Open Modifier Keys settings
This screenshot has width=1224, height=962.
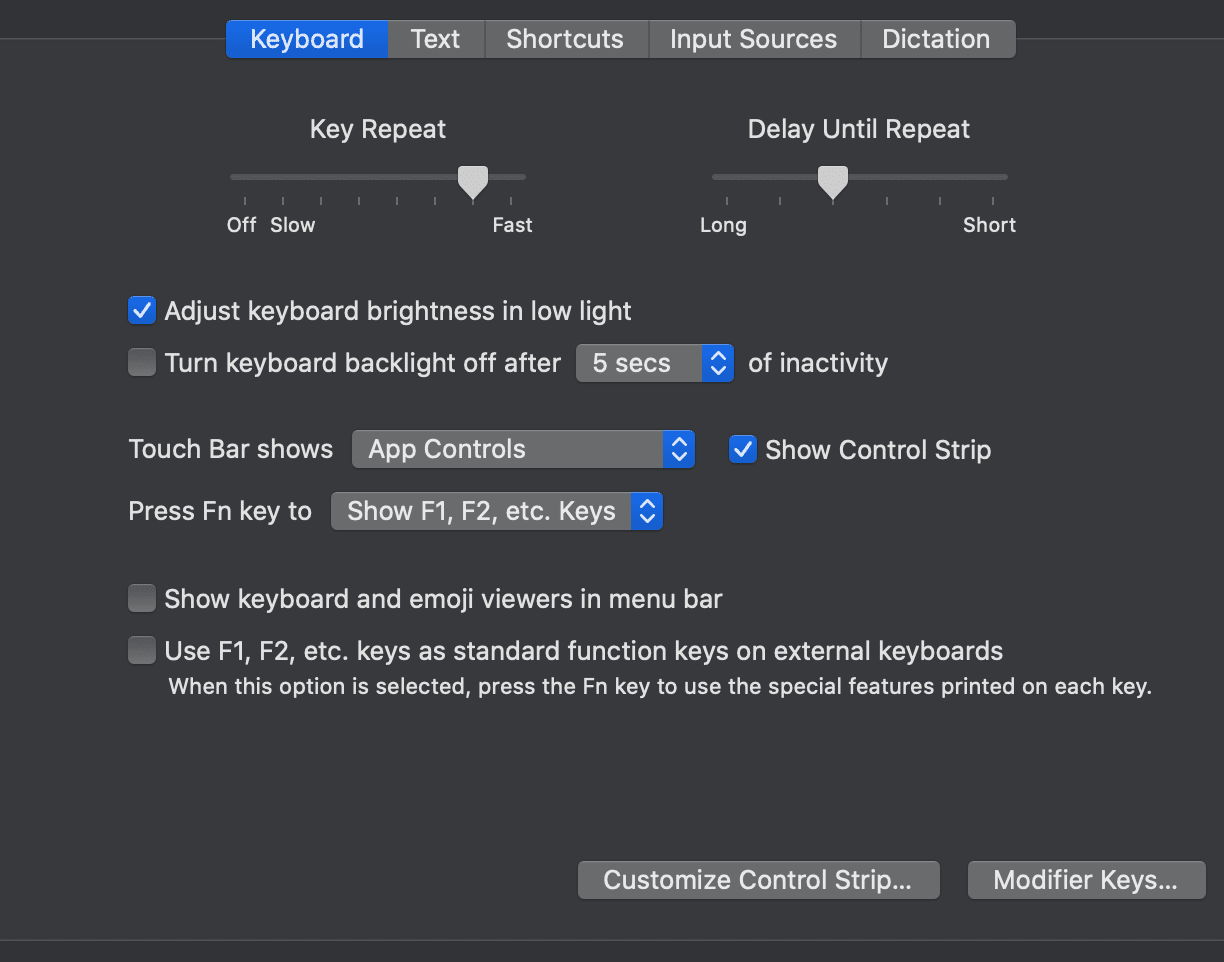pyautogui.click(x=1085, y=880)
